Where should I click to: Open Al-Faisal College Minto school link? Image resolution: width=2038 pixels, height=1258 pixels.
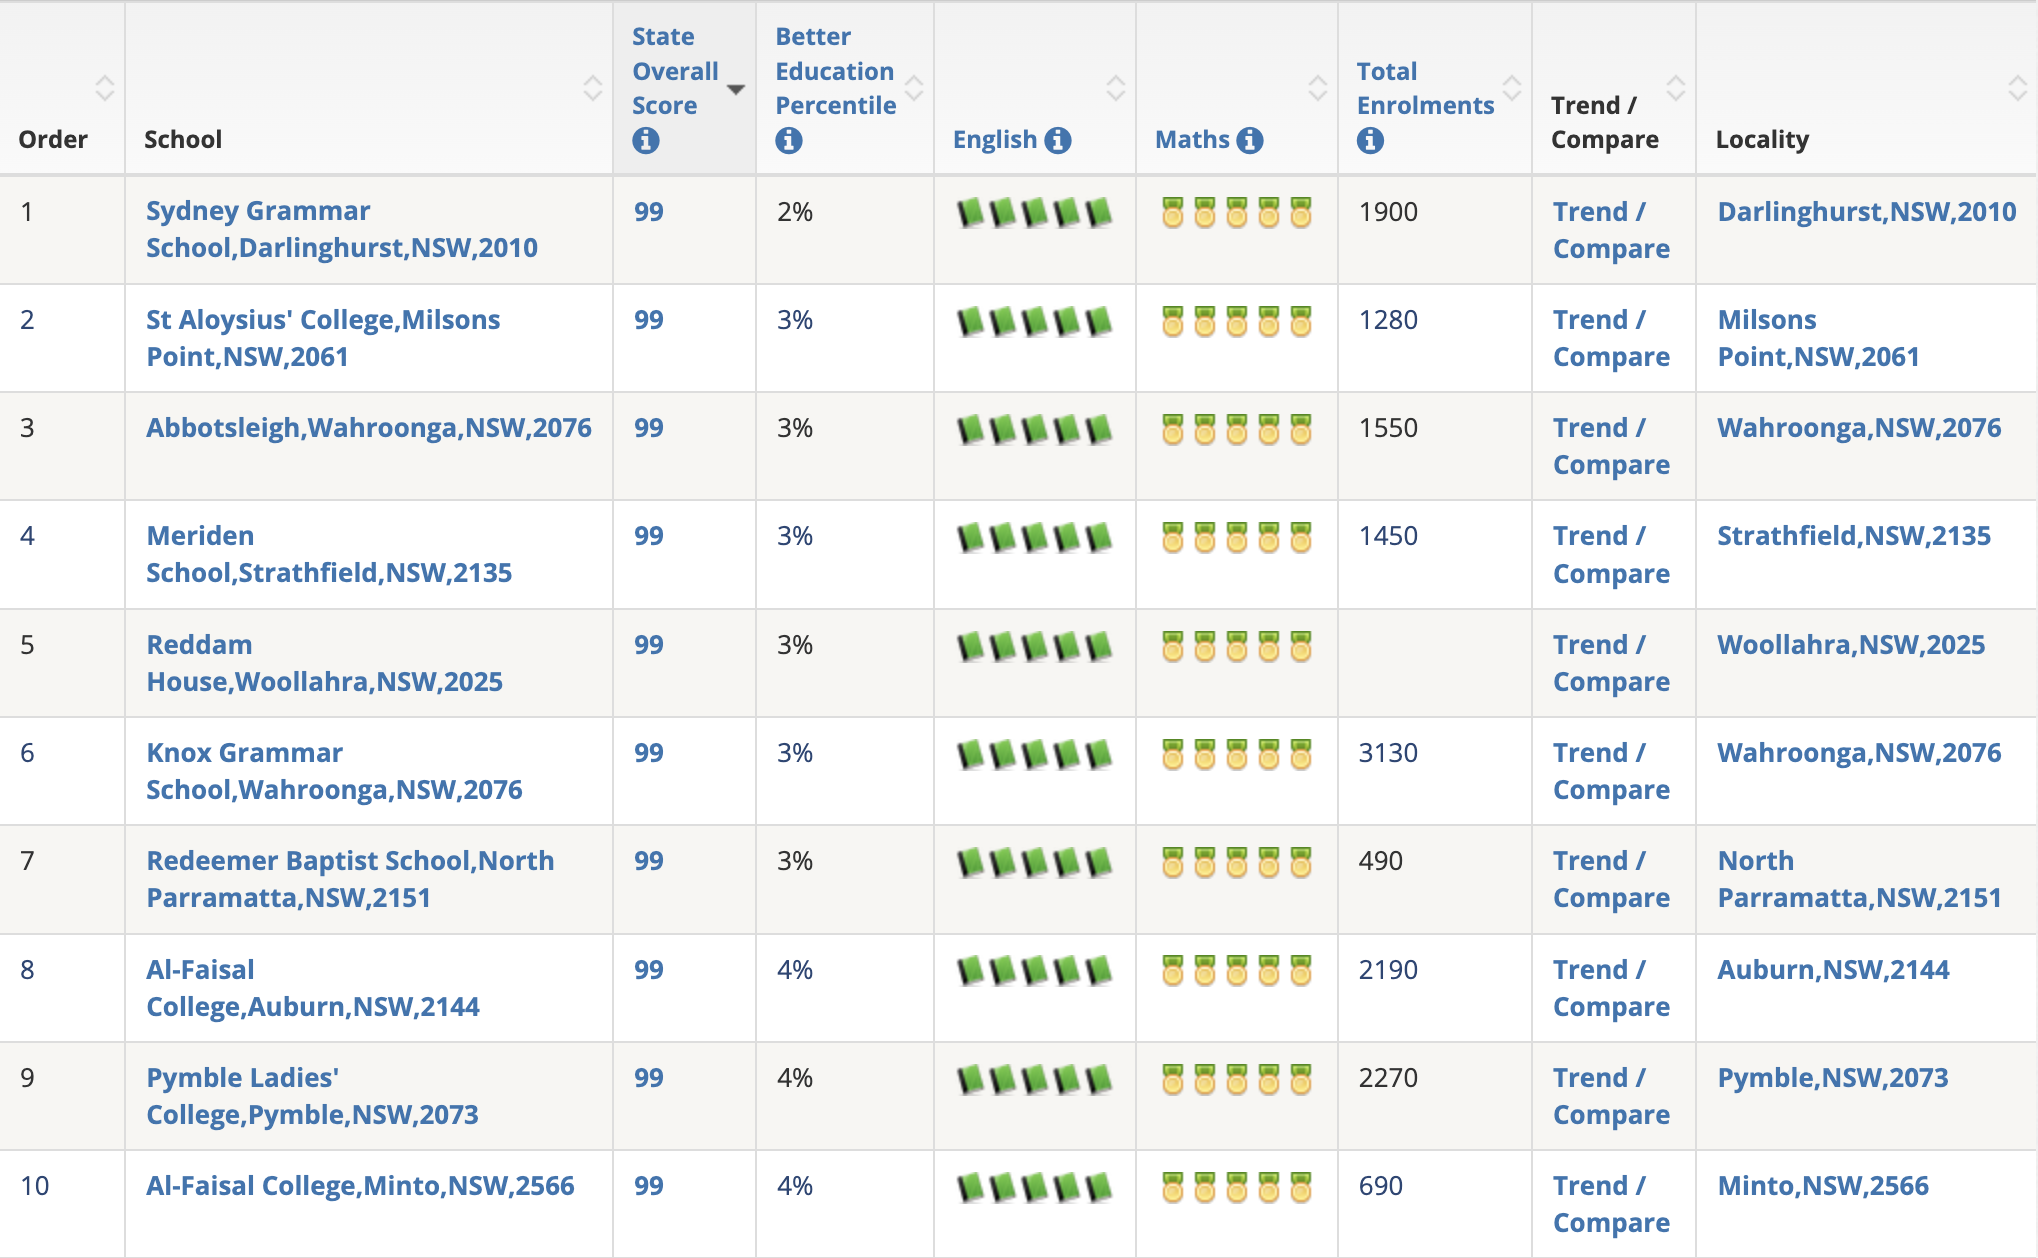point(360,1186)
